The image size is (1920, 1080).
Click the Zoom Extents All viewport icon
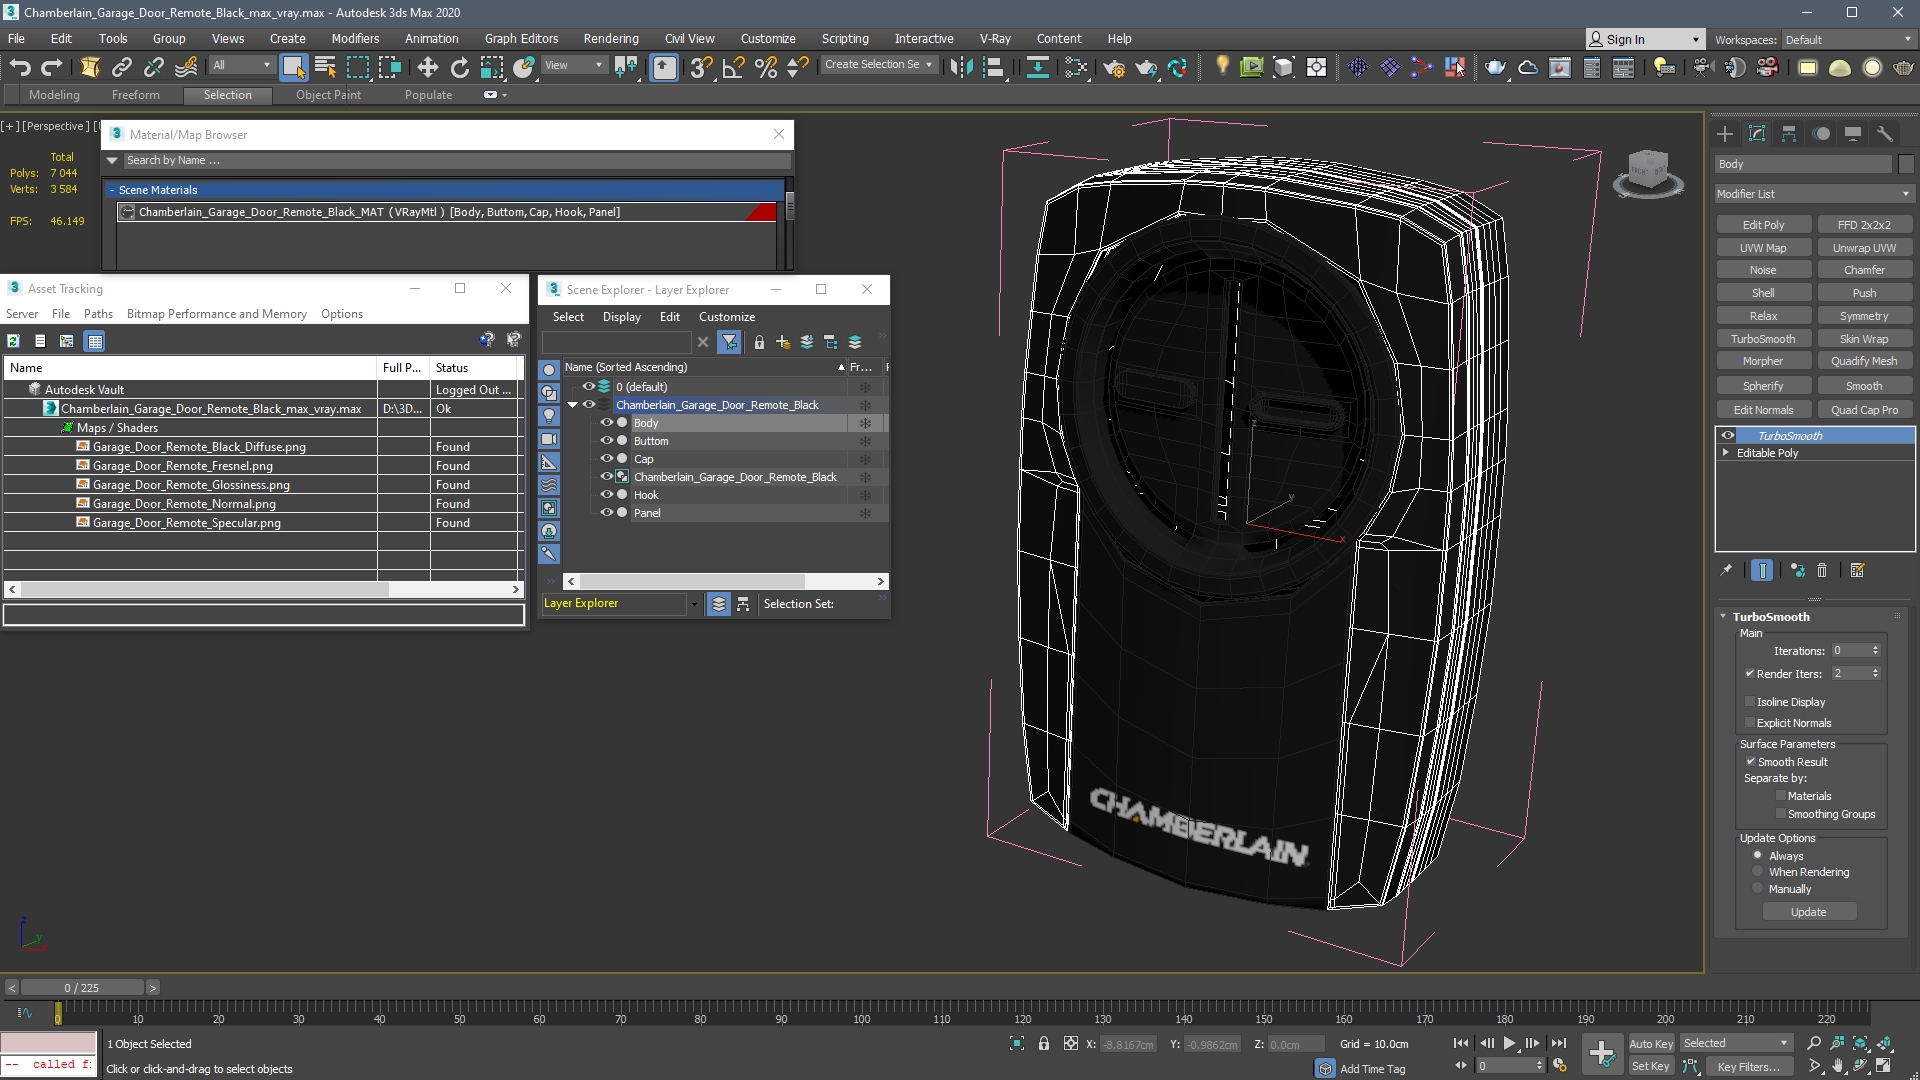1884,1043
